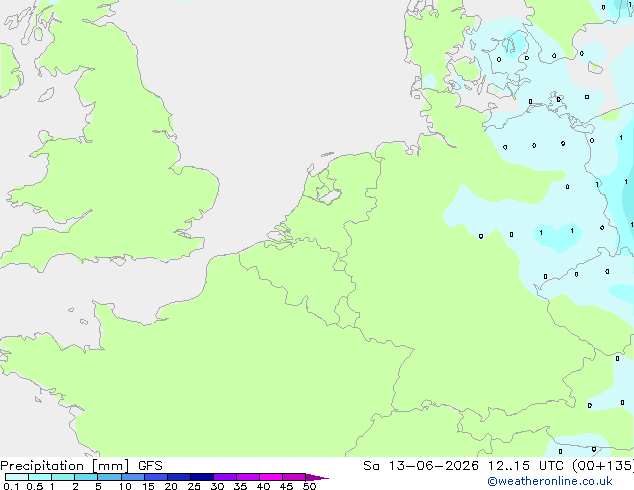The height and width of the screenshot is (490, 634).
Task: Click legend number '35'
Action: 240,486
